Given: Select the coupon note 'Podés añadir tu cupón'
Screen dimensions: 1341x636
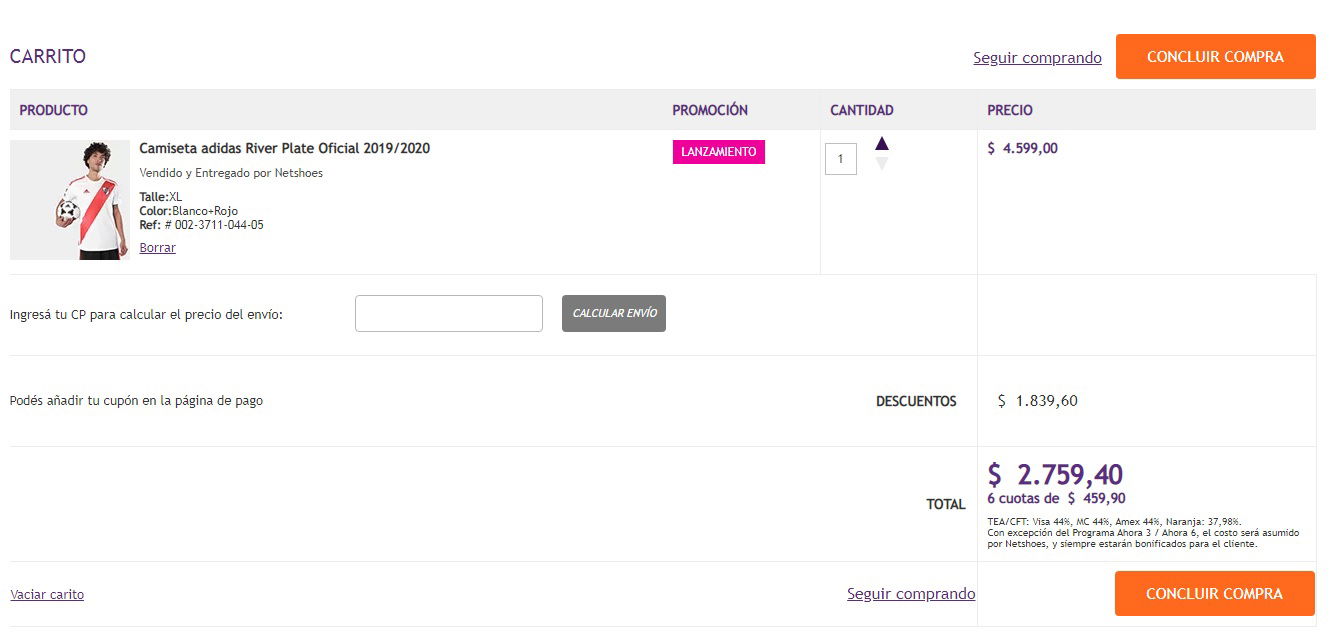Looking at the screenshot, I should (x=136, y=401).
